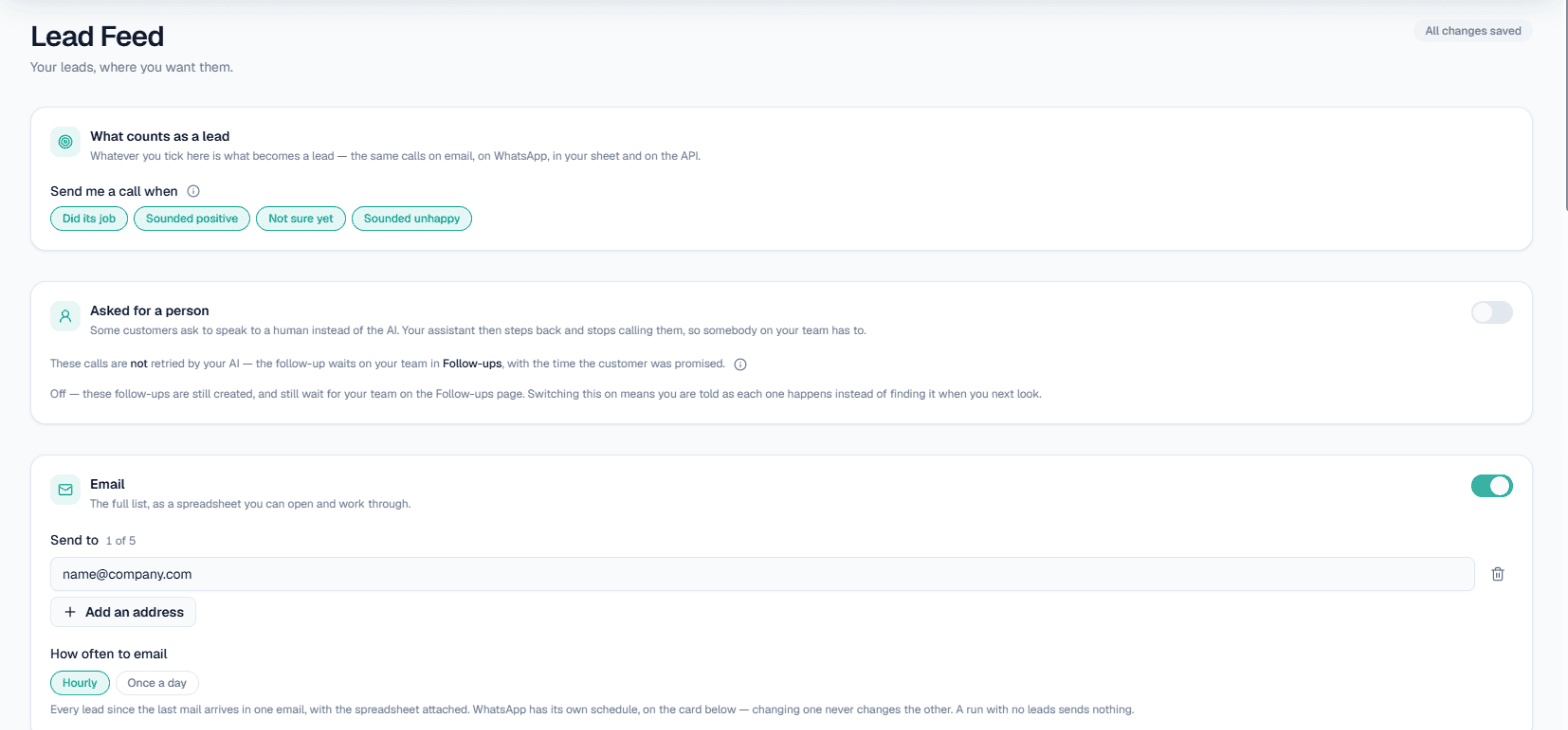Open the info tooltip next to Send me a call when
Image resolution: width=1568 pixels, height=730 pixels.
[x=194, y=191]
